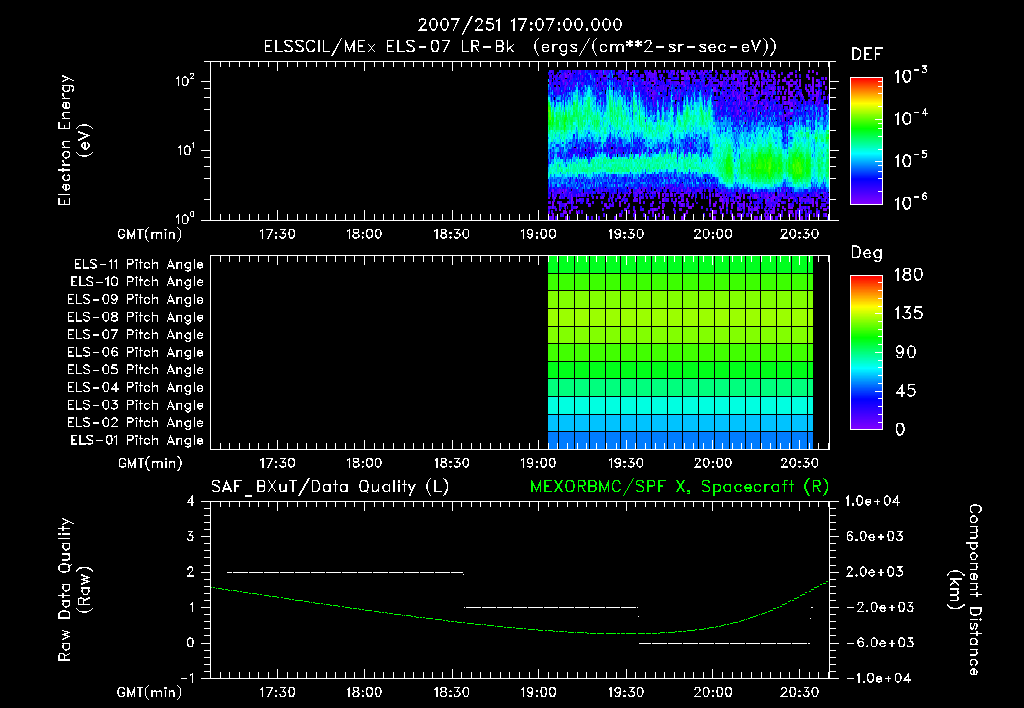The width and height of the screenshot is (1024, 708).
Task: Click the SAF_BXuT/Data Quality (L) legend
Action: pyautogui.click(x=330, y=487)
